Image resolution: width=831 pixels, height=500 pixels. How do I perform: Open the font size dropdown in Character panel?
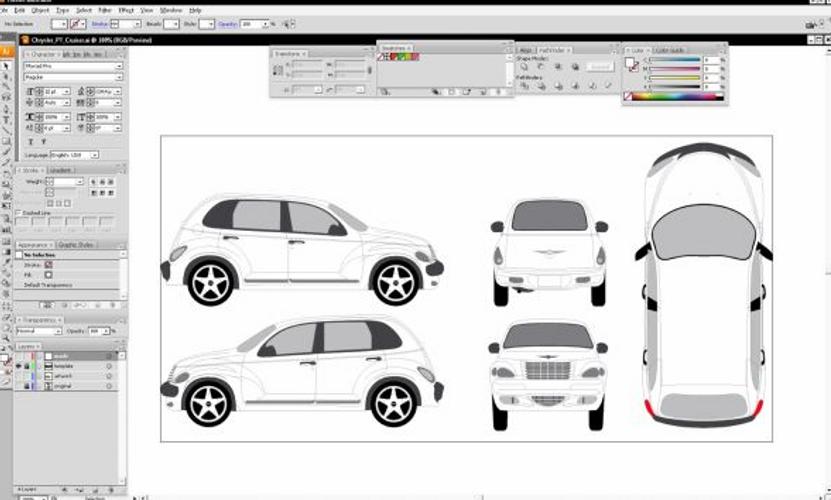coord(67,92)
